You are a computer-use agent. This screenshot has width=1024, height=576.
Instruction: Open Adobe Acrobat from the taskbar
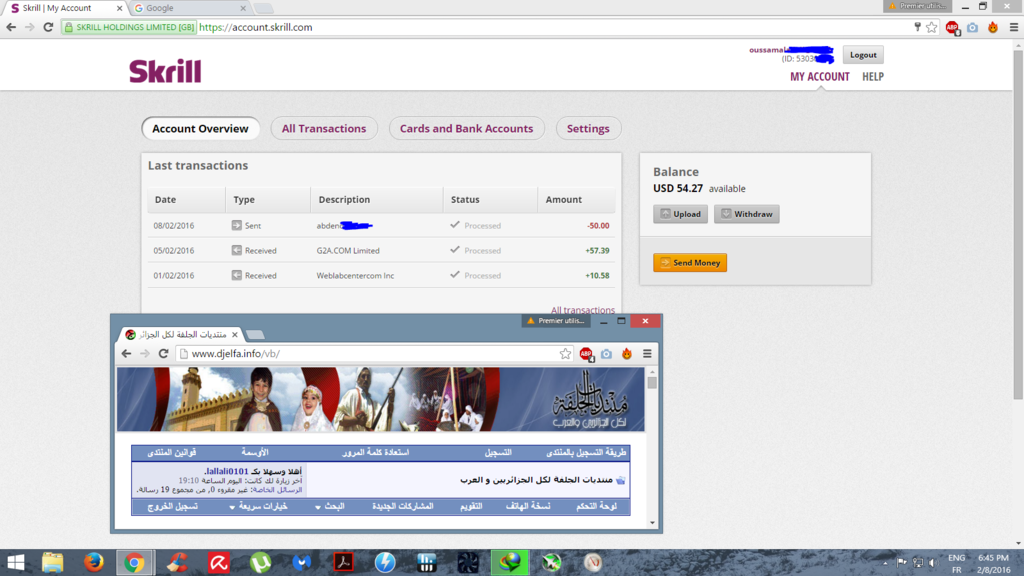click(x=344, y=562)
